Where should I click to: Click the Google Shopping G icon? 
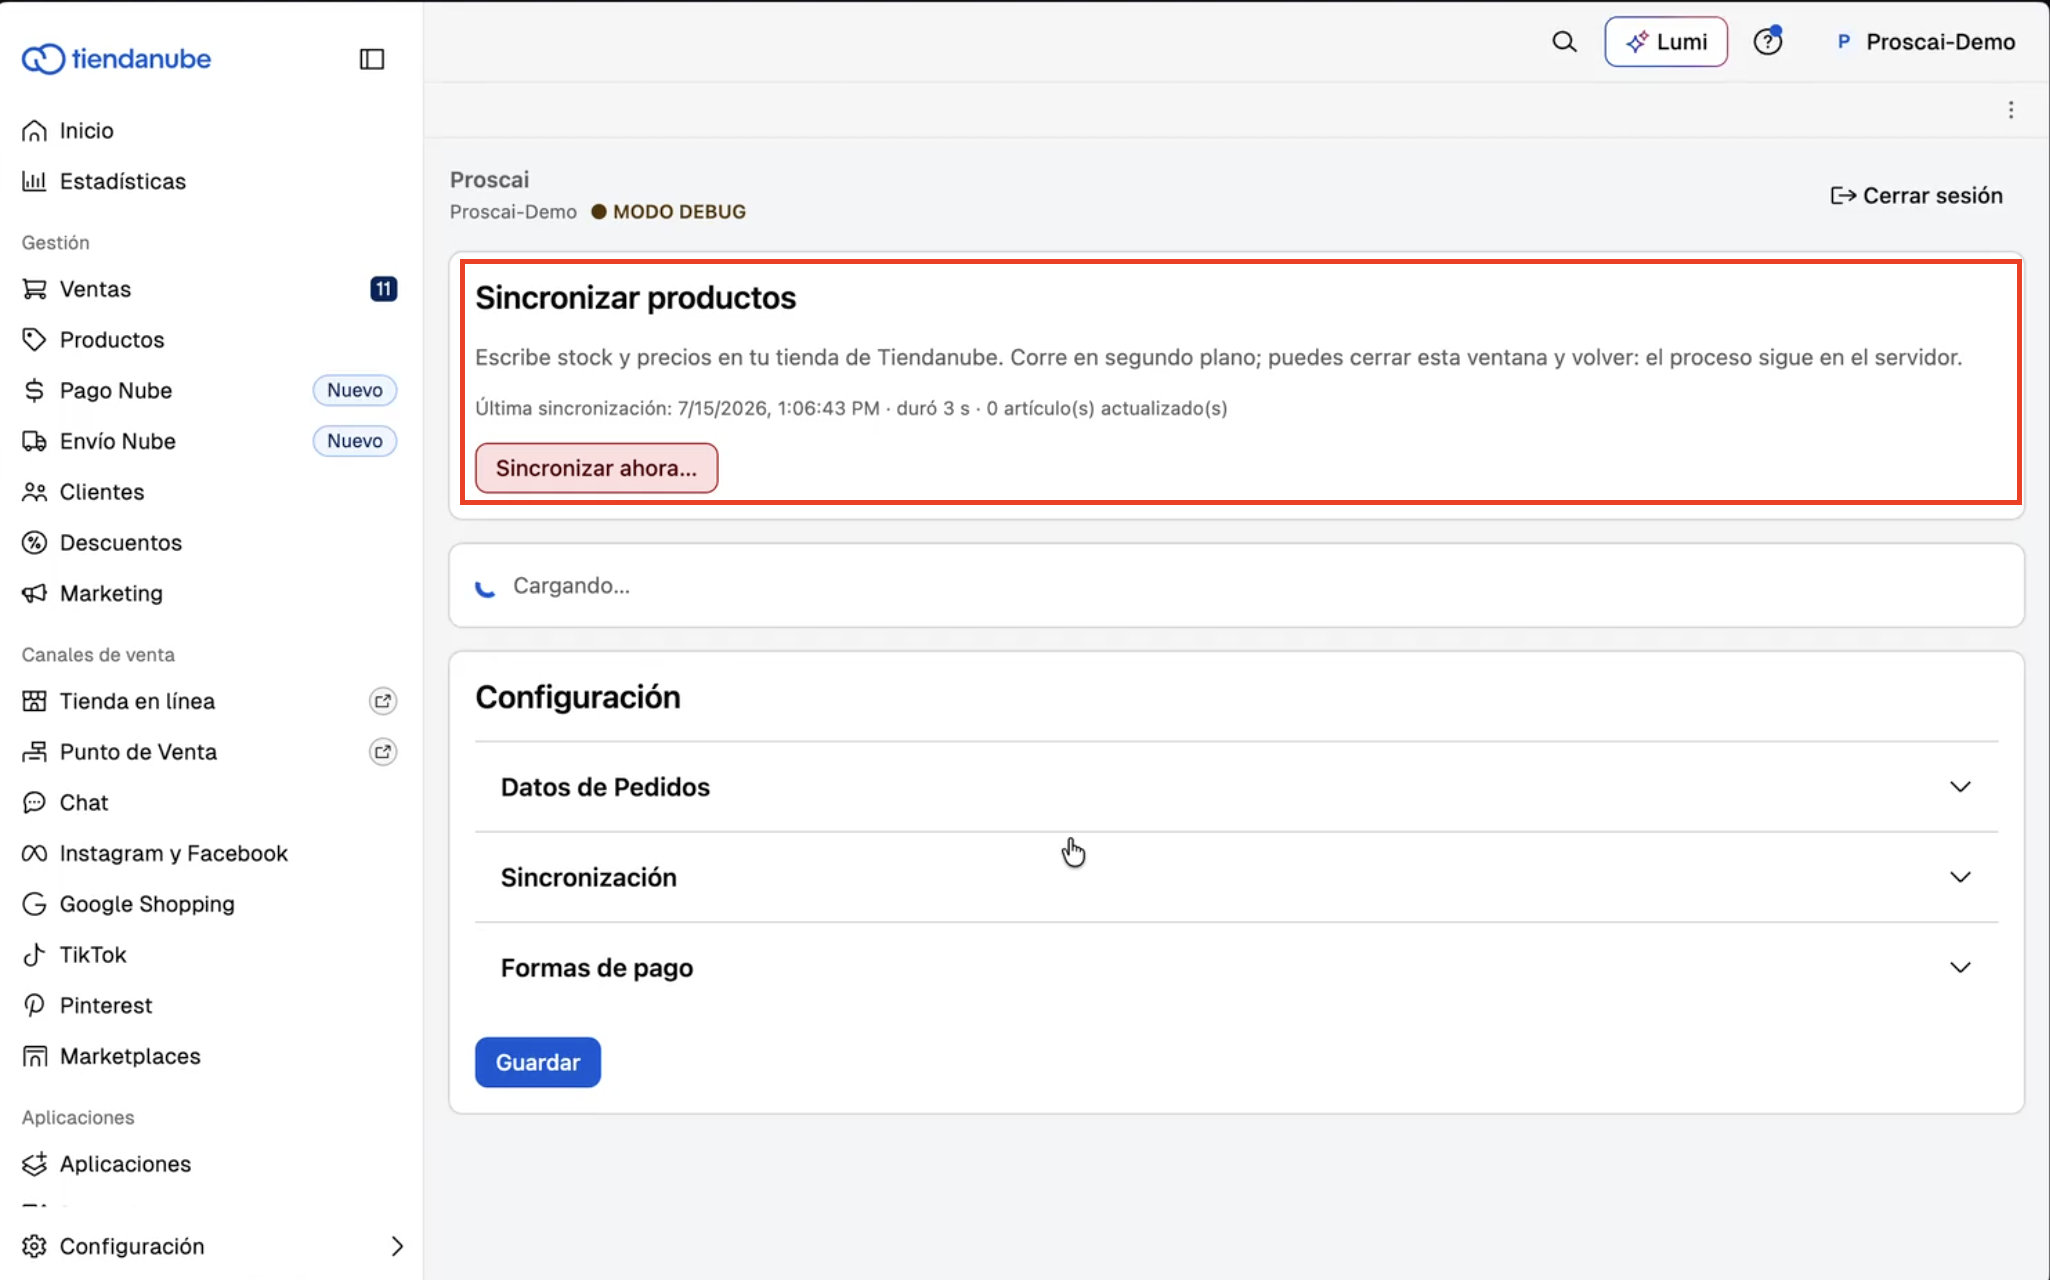tap(35, 905)
